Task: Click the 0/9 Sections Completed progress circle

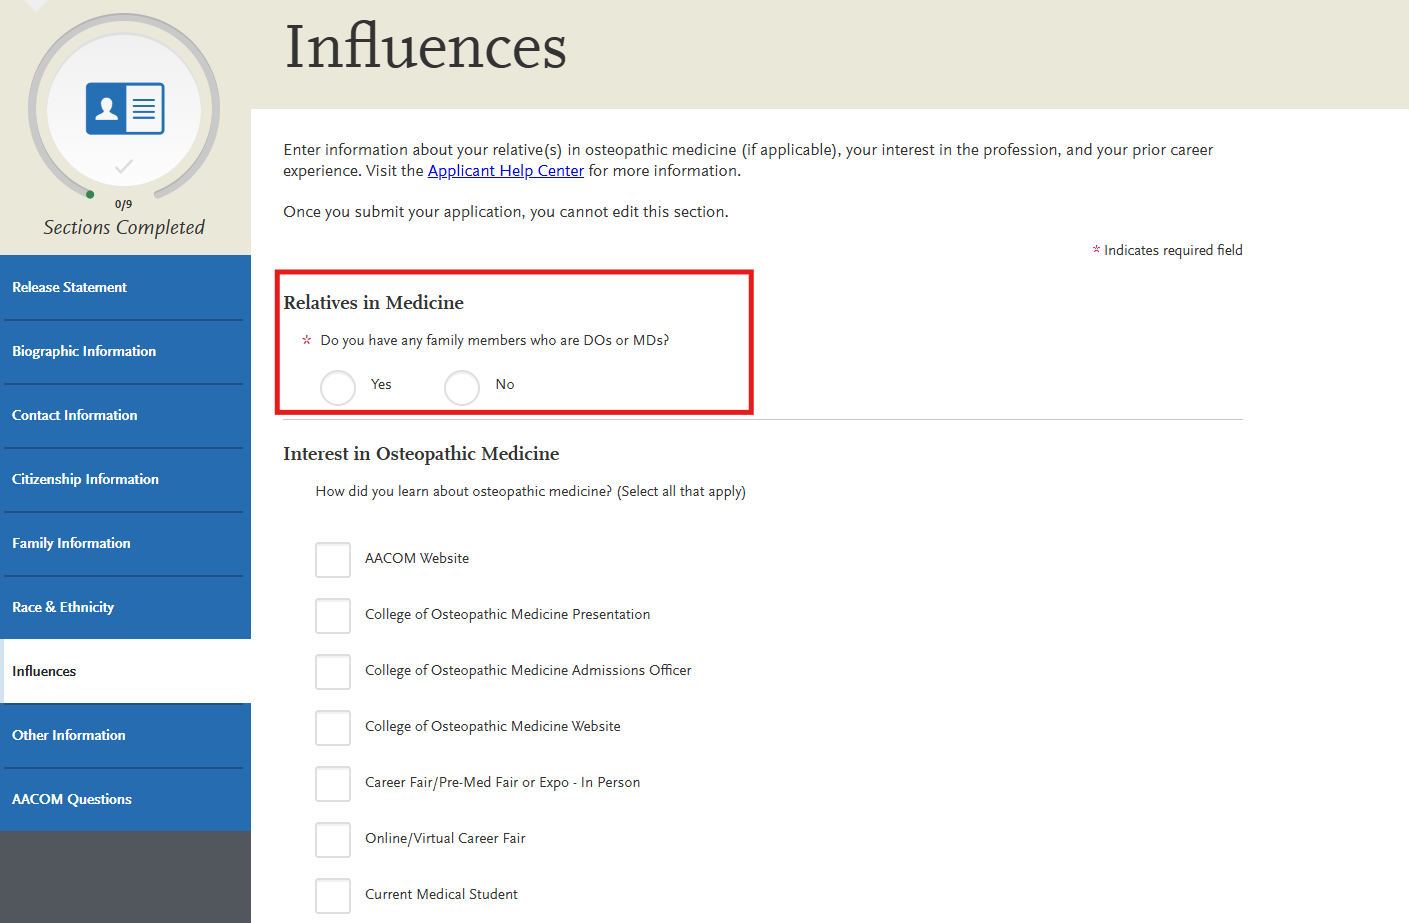Action: 123,107
